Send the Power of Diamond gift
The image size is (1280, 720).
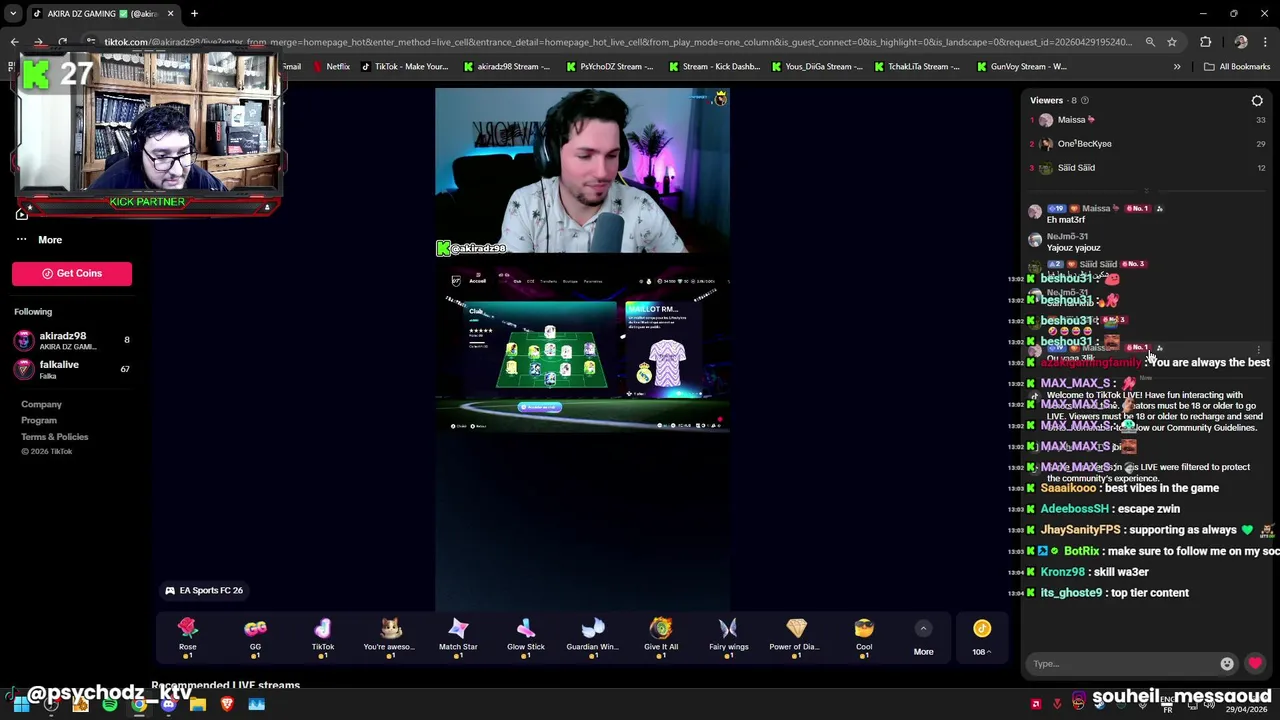[796, 634]
